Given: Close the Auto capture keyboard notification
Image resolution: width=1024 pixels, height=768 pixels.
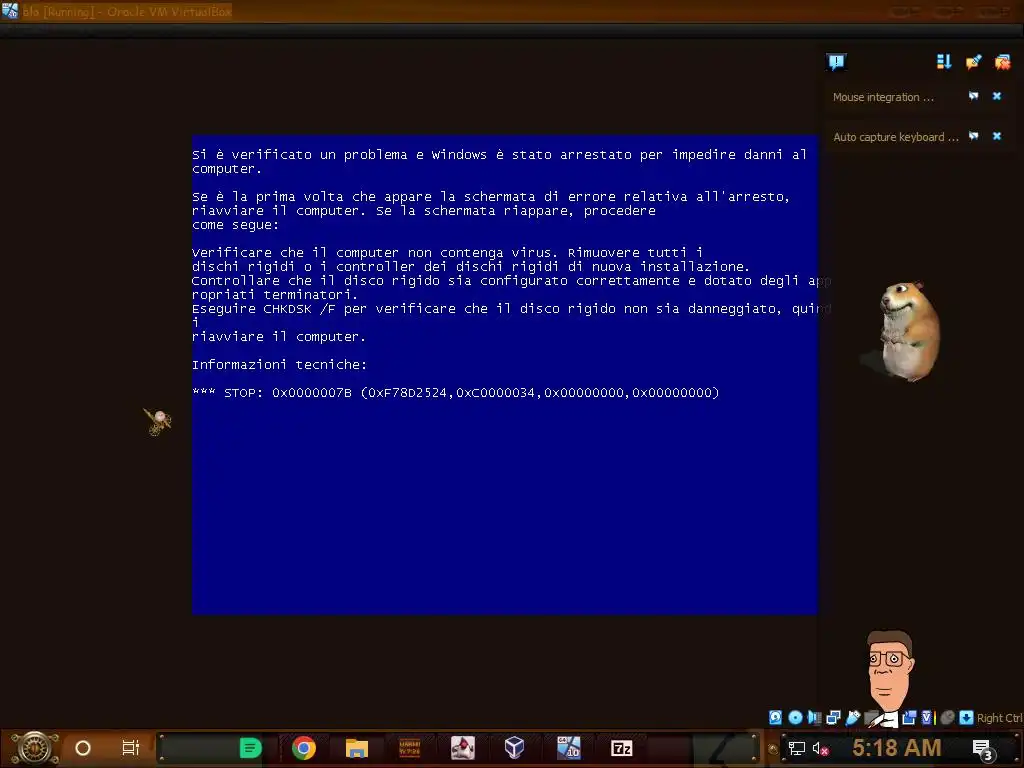Looking at the screenshot, I should 997,136.
